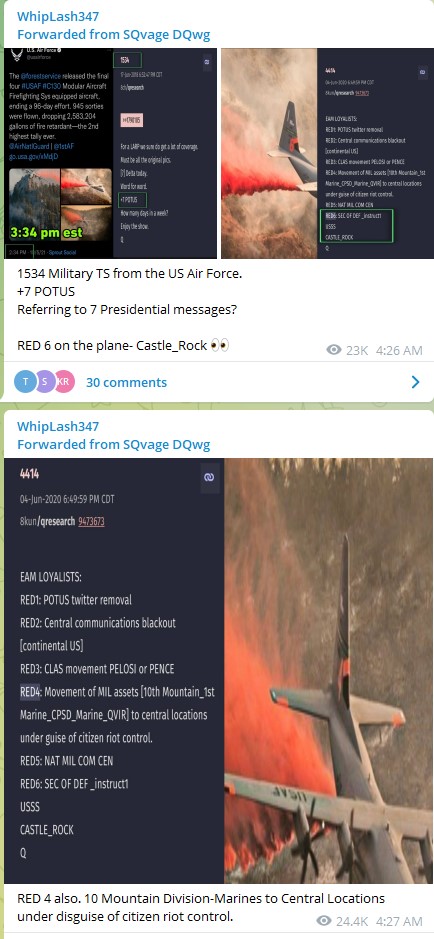Open second Forwarded from SQvage DQwg source
The image size is (434, 939).
113,444
